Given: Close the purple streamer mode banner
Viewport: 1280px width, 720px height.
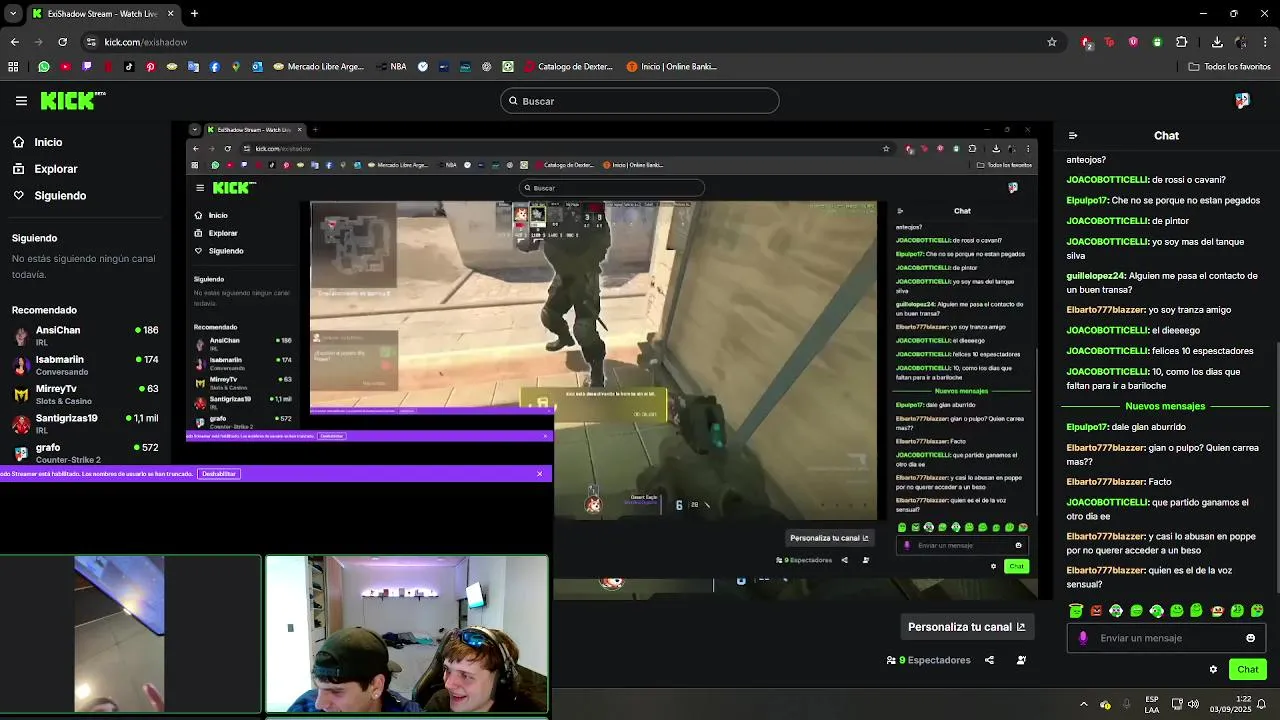Looking at the screenshot, I should click(x=540, y=474).
